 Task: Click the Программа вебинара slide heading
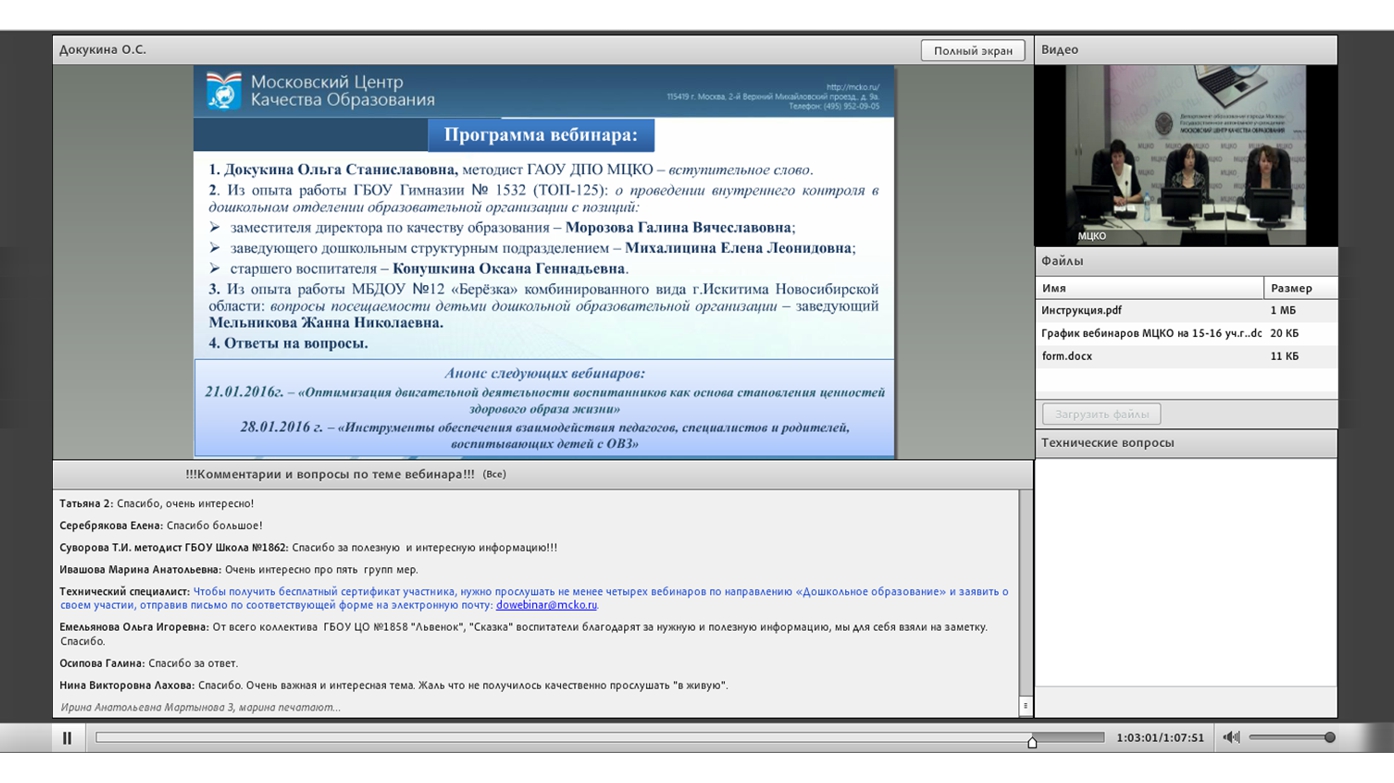click(x=540, y=135)
